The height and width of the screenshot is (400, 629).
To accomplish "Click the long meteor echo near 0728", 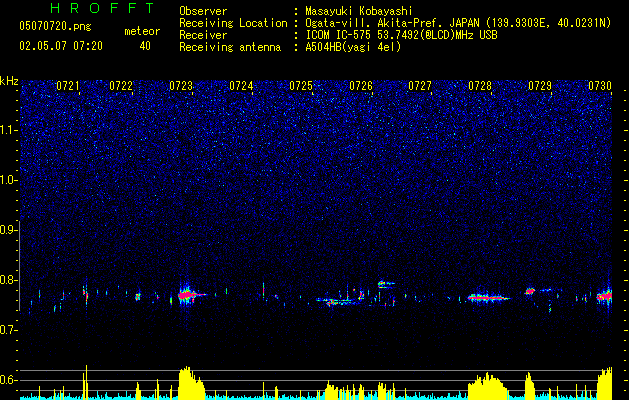I will (488, 298).
